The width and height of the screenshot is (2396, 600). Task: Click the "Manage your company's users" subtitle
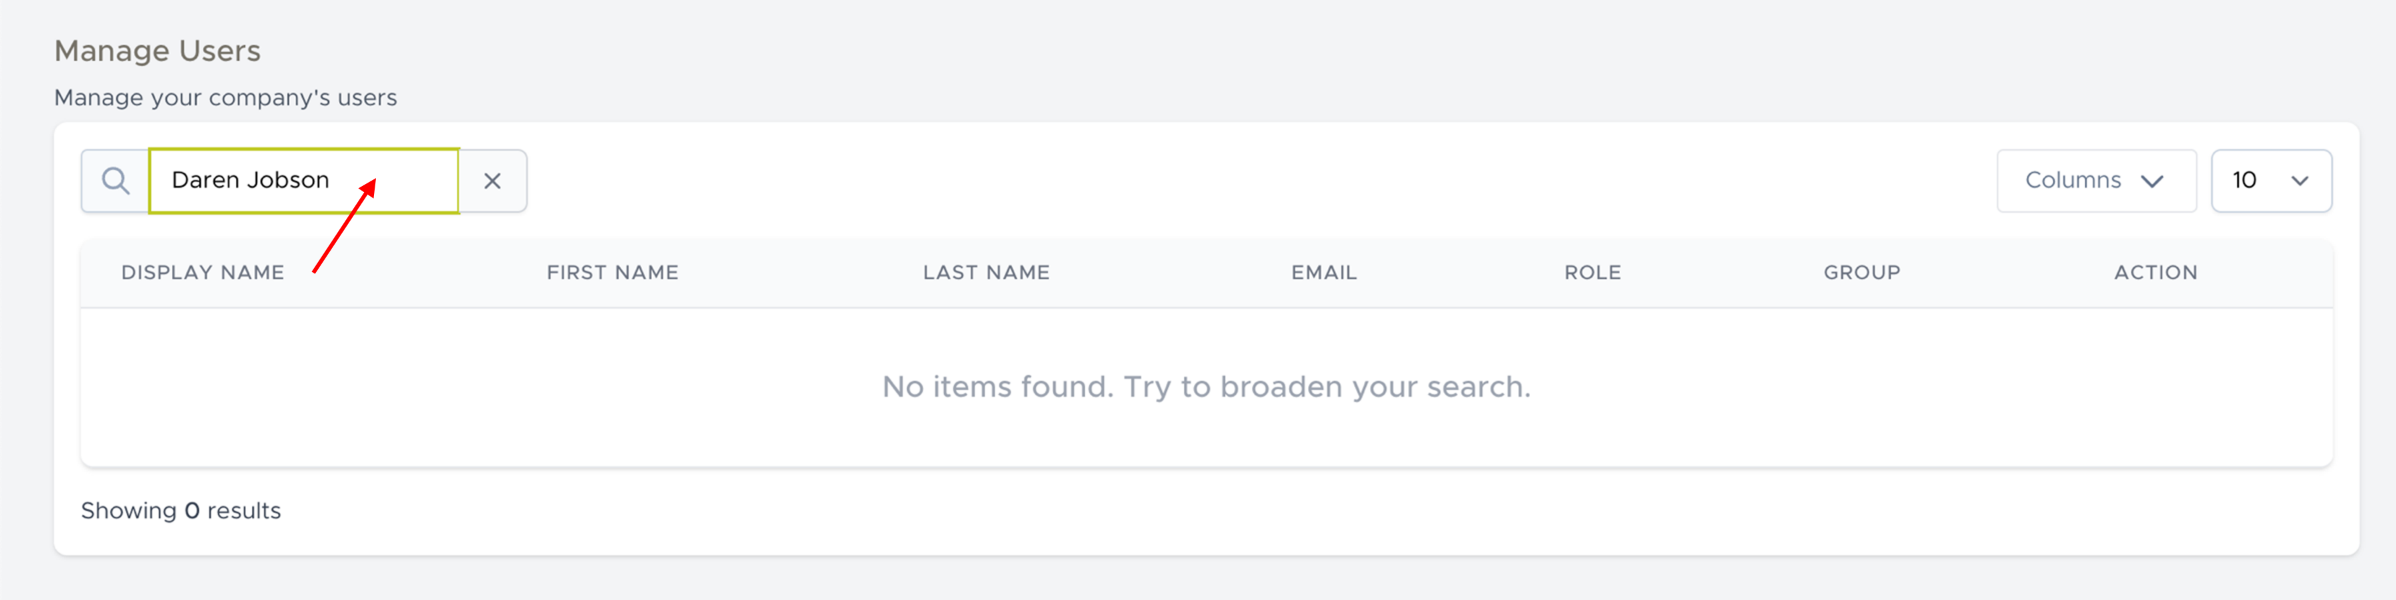225,98
